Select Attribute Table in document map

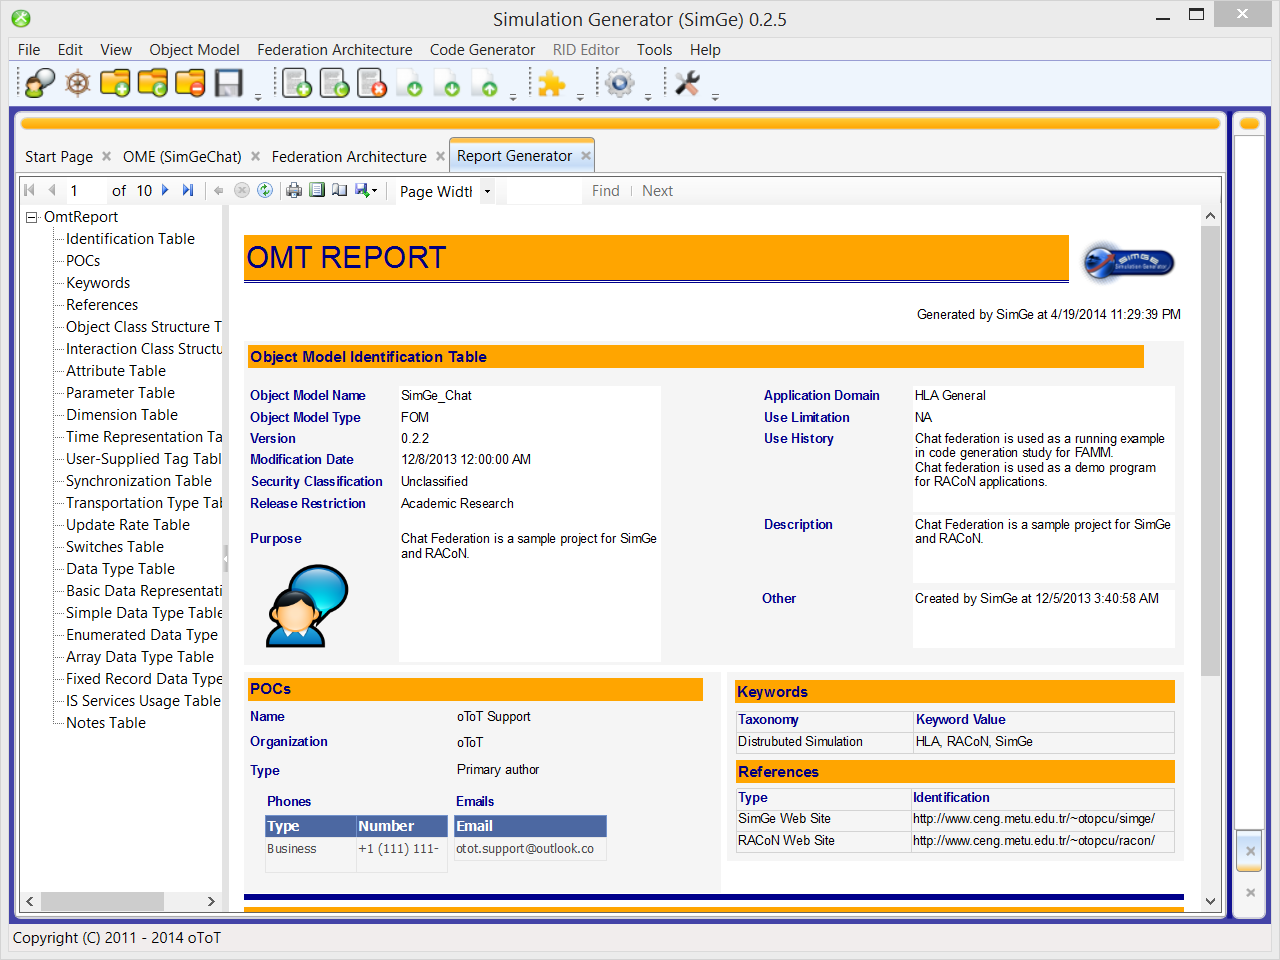click(116, 371)
